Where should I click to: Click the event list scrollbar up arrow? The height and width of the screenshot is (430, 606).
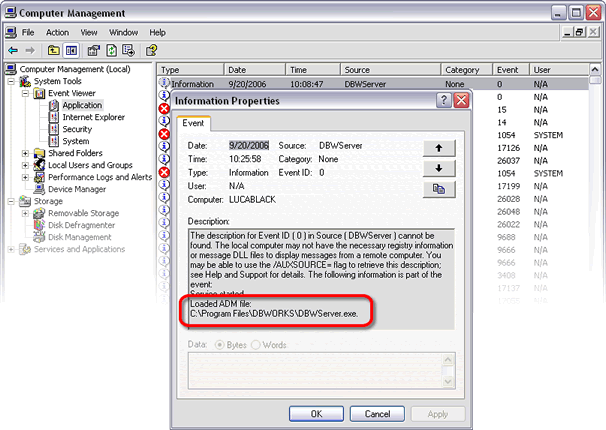tap(595, 70)
